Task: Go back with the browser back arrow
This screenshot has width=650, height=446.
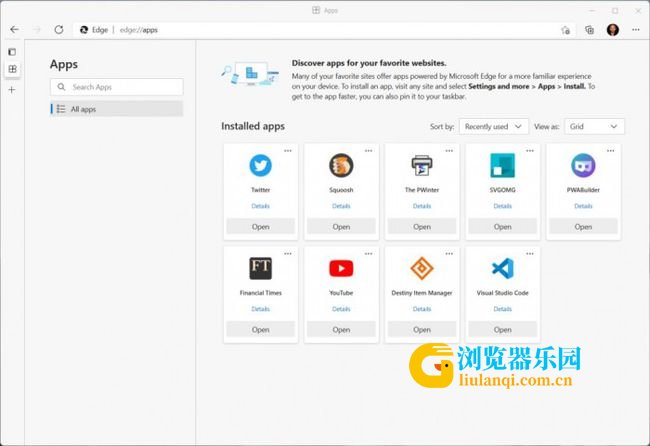Action: (15, 30)
